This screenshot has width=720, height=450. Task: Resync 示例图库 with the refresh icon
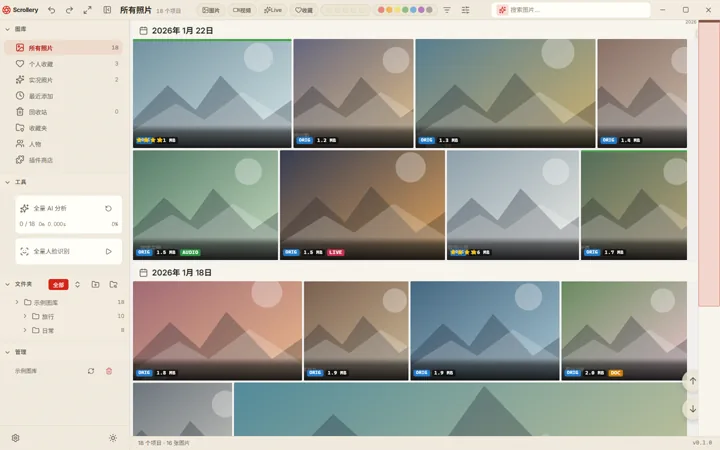[91, 371]
